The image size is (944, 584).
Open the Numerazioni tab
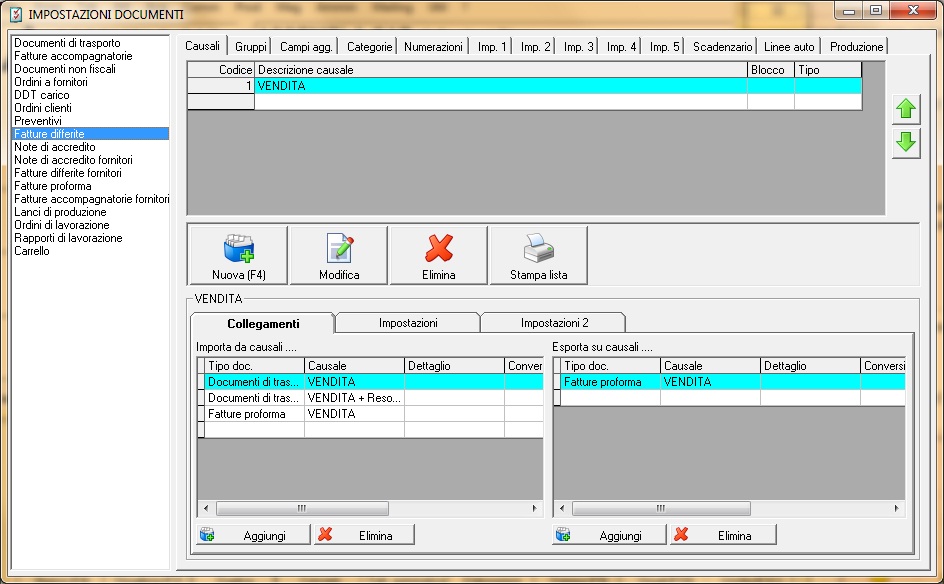pos(433,46)
